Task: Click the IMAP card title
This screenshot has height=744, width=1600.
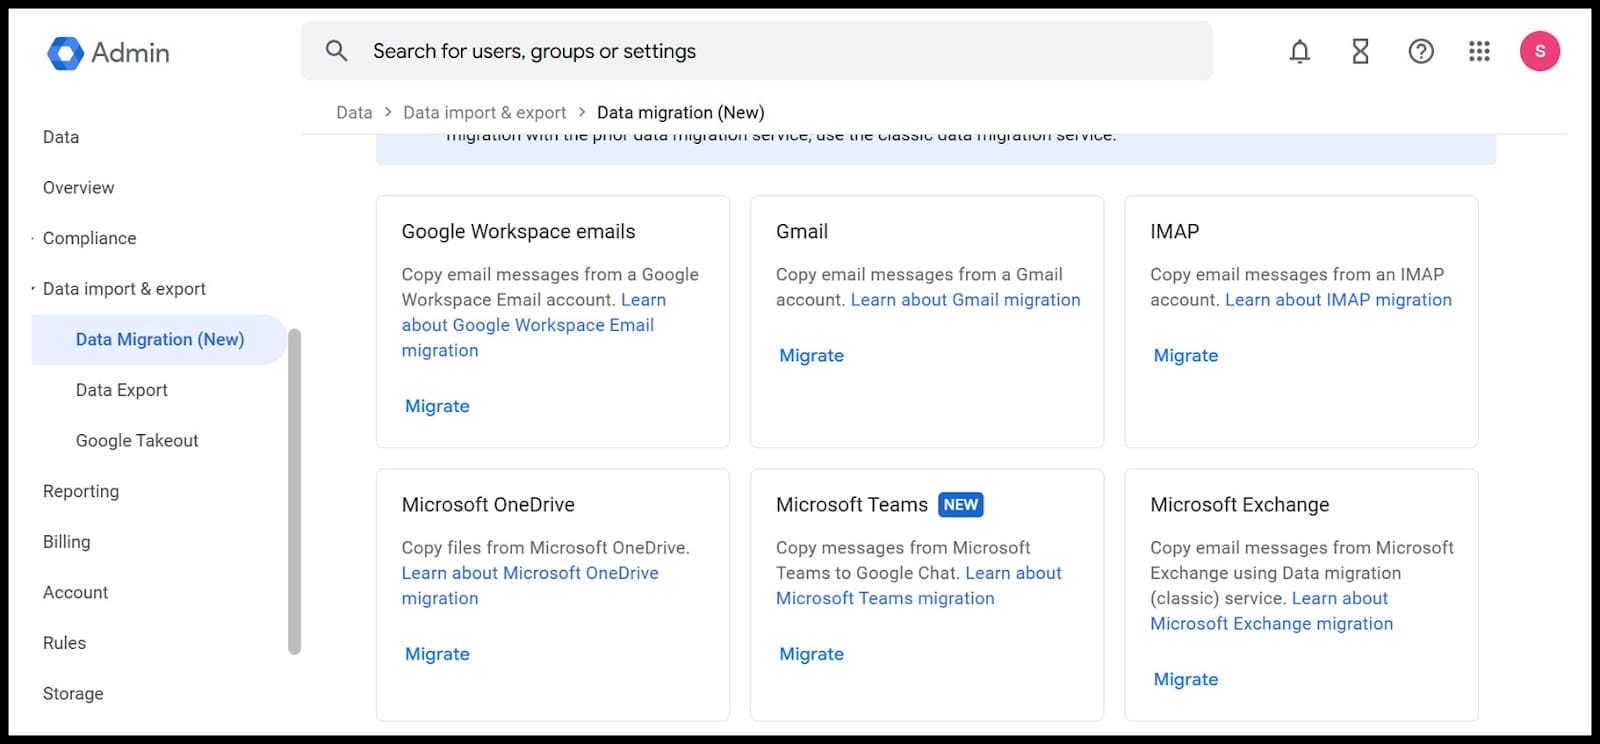Action: coord(1174,232)
